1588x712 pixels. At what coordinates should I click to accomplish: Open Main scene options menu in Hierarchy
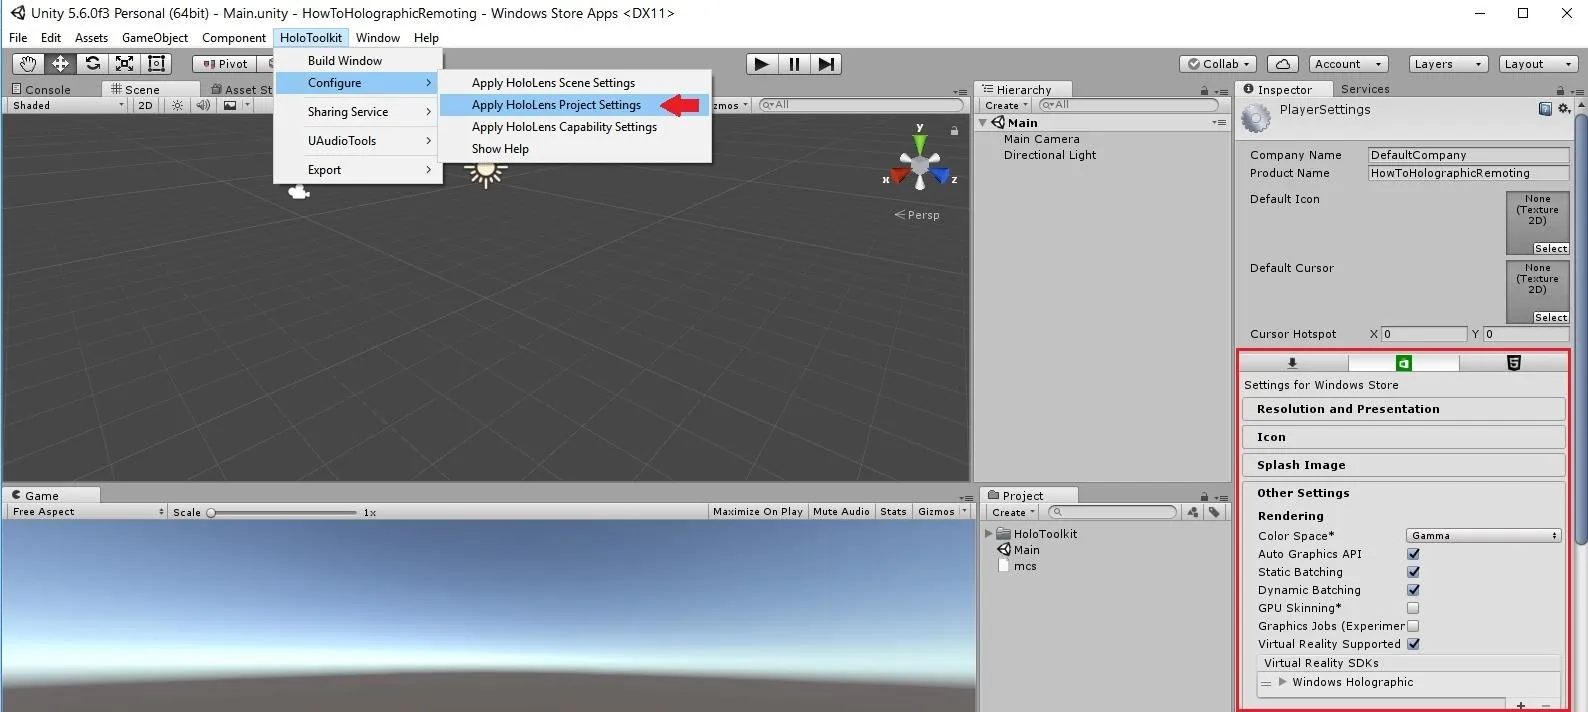tap(1219, 123)
